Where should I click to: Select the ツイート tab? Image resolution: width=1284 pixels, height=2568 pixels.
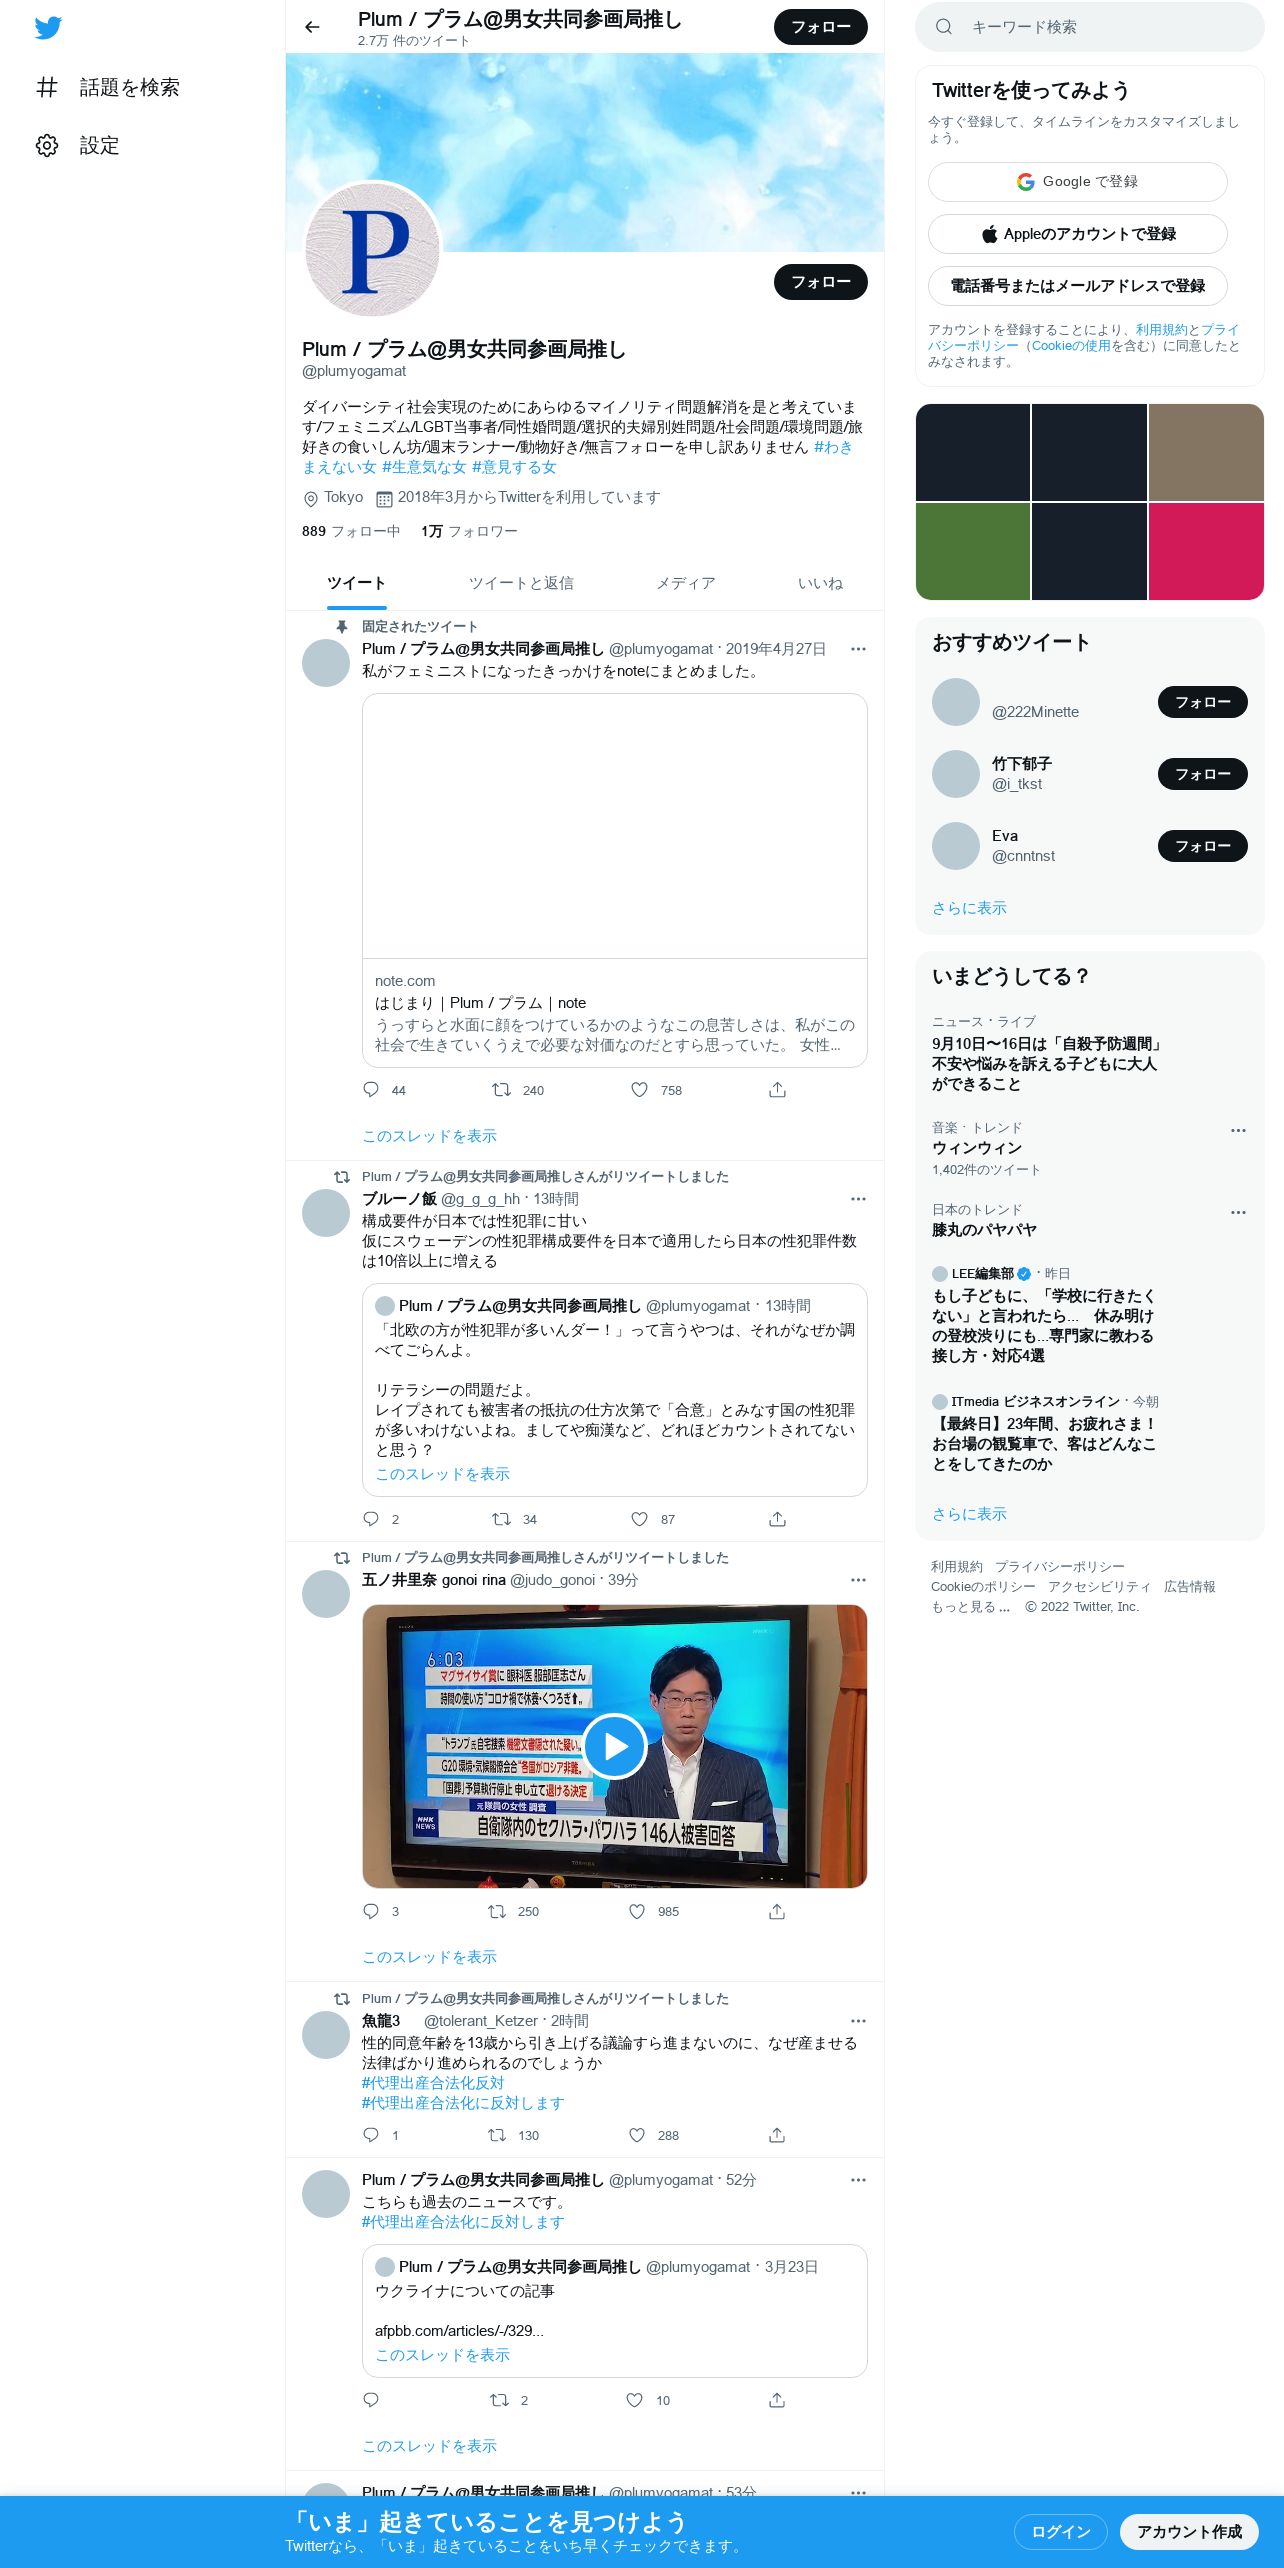356,583
